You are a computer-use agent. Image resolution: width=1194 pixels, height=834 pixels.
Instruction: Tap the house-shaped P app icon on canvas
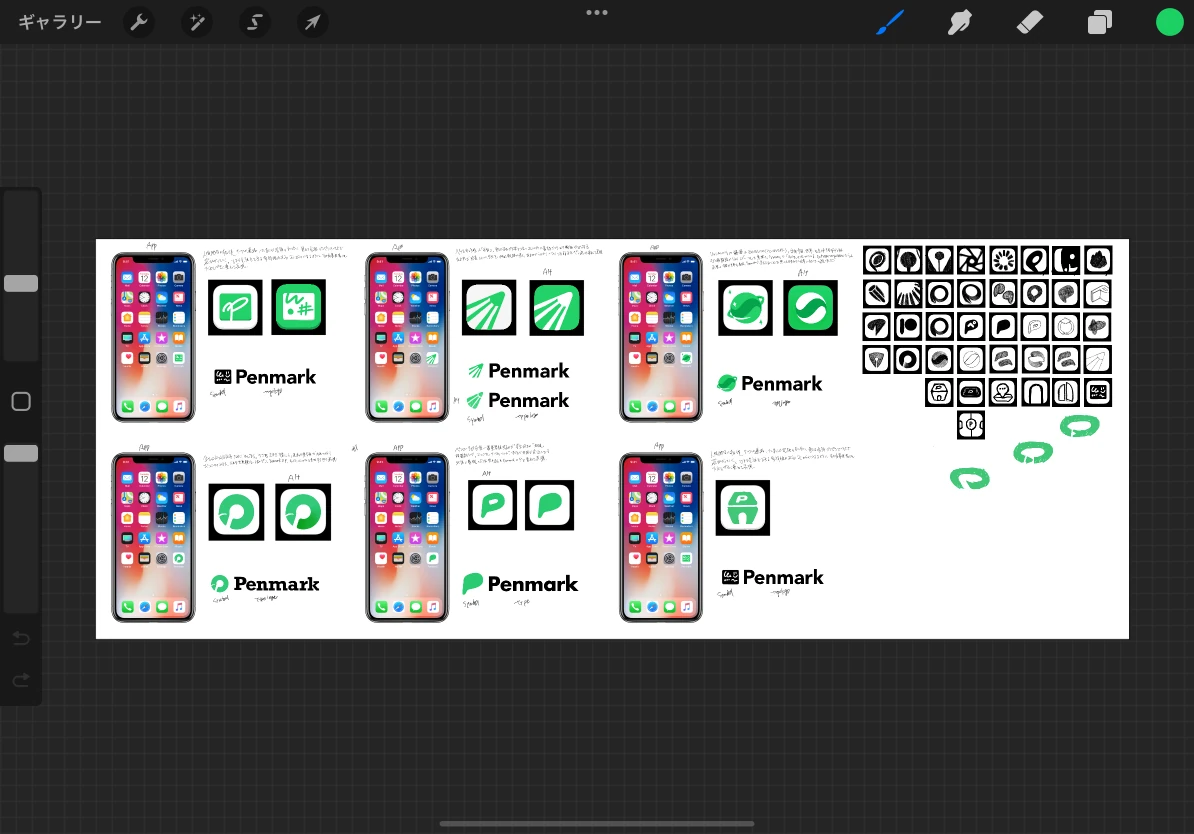pyautogui.click(x=742, y=508)
